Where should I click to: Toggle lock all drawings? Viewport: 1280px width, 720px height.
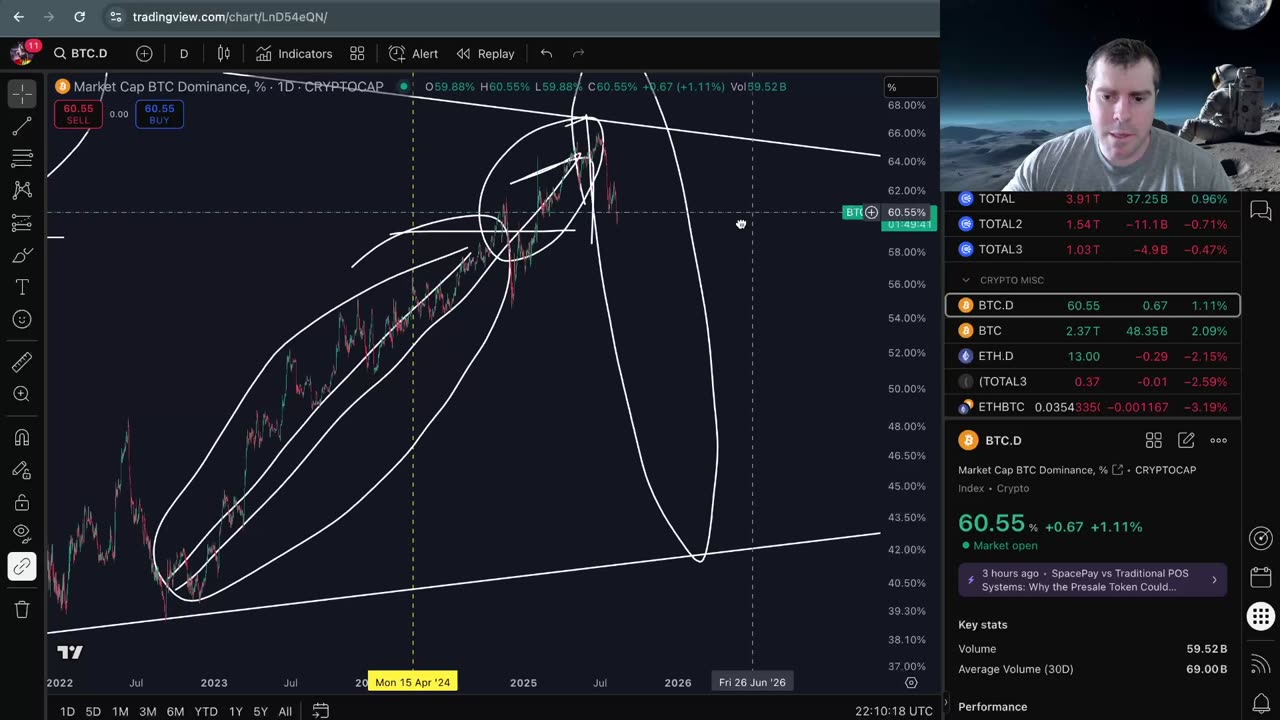click(22, 502)
